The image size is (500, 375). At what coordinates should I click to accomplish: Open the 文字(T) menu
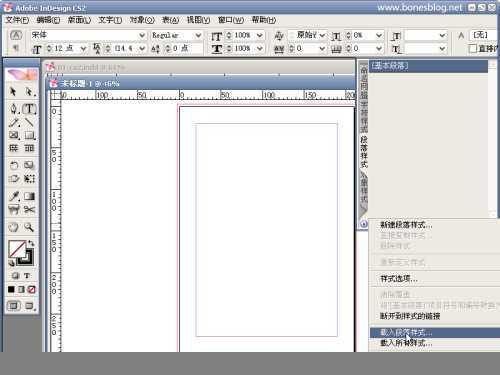pyautogui.click(x=110, y=20)
